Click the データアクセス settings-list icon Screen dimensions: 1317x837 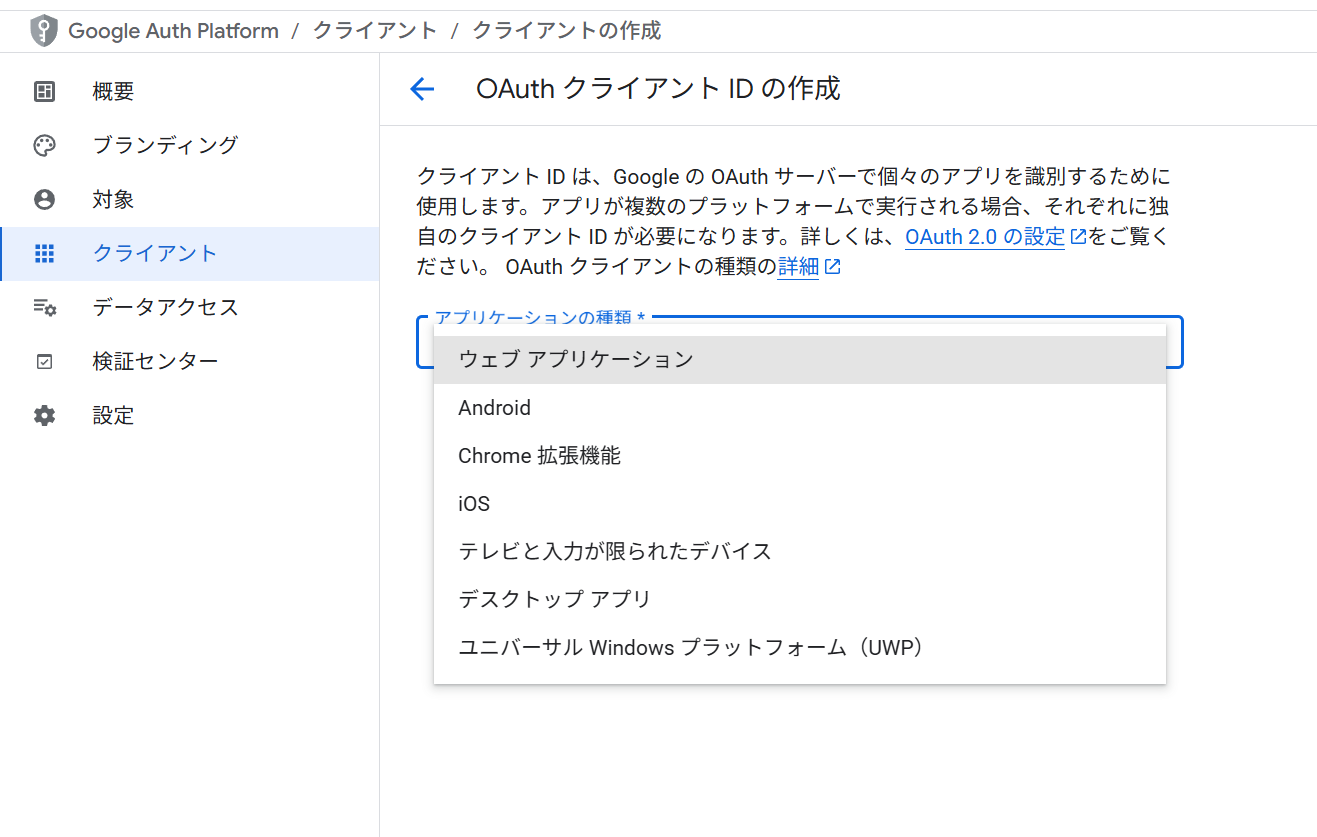pos(44,308)
